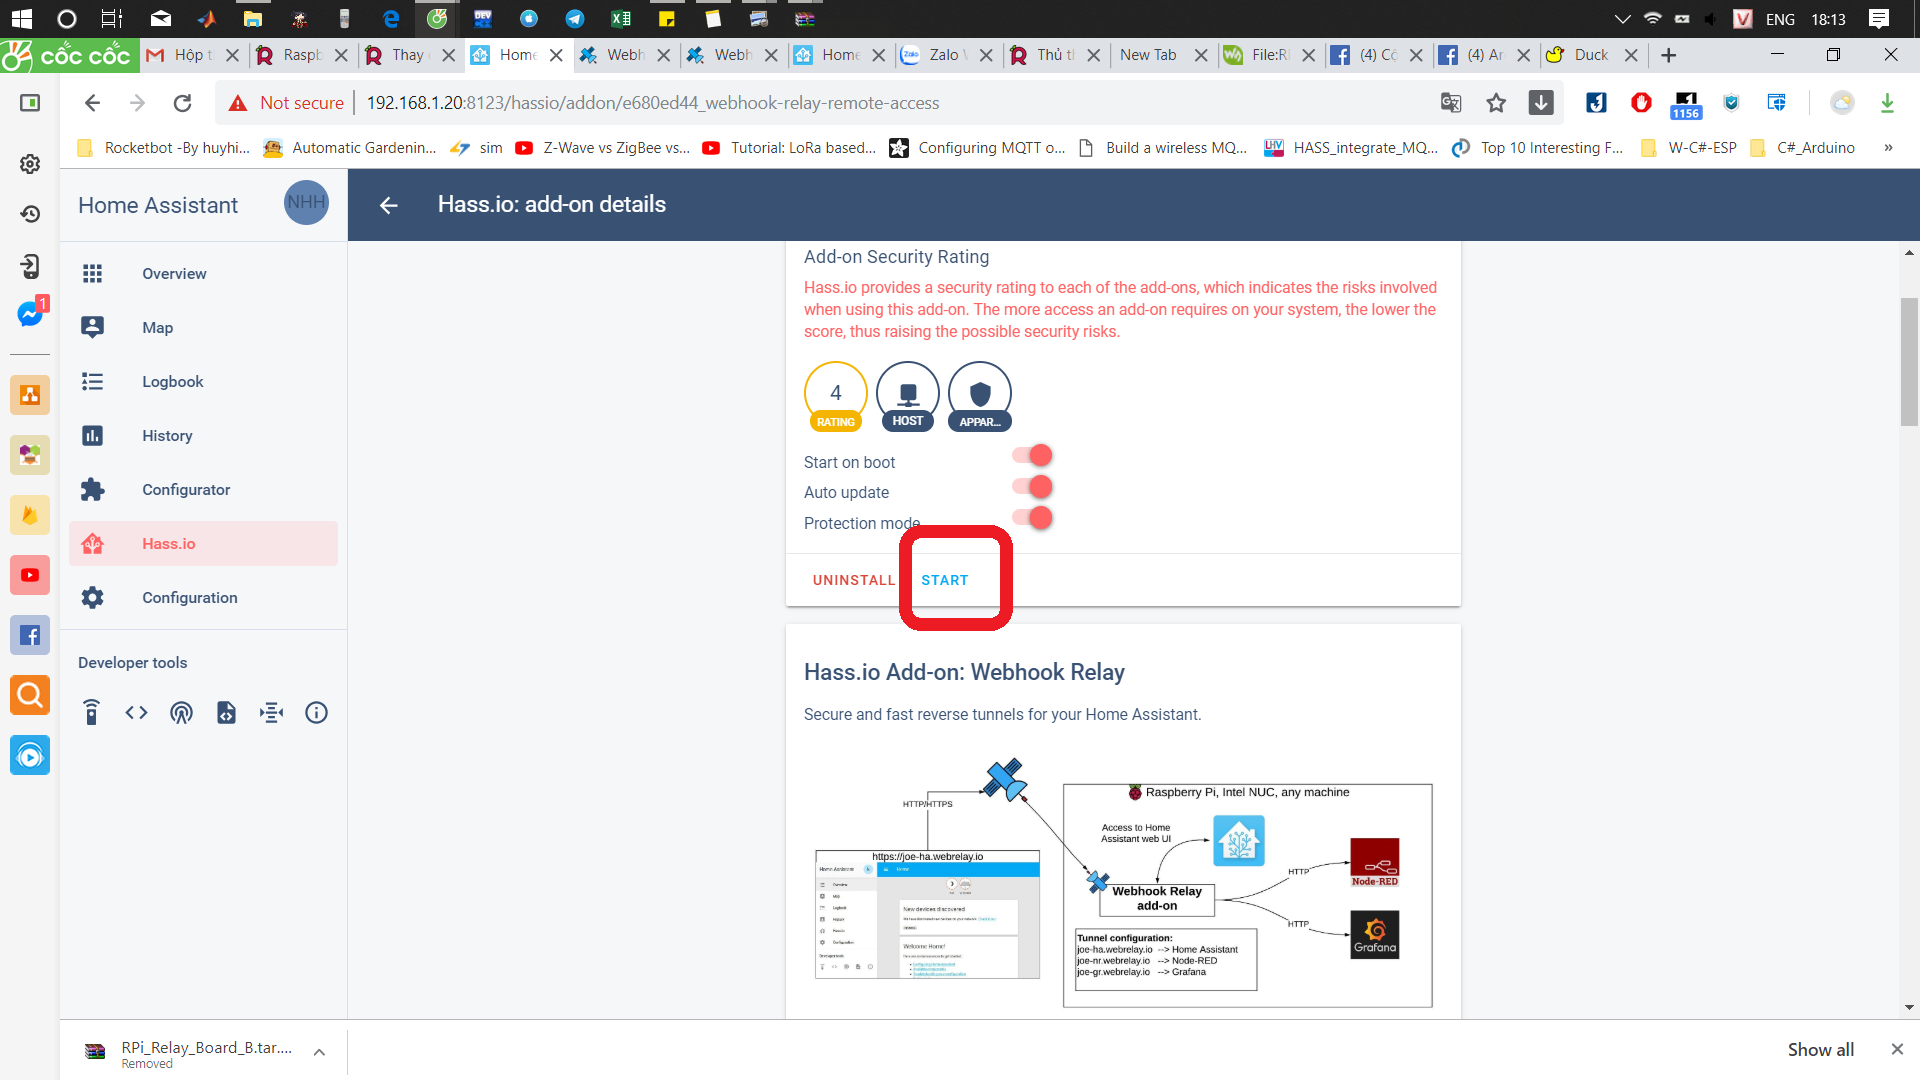The image size is (1920, 1080).
Task: Open a new browser tab
Action: coord(1668,55)
